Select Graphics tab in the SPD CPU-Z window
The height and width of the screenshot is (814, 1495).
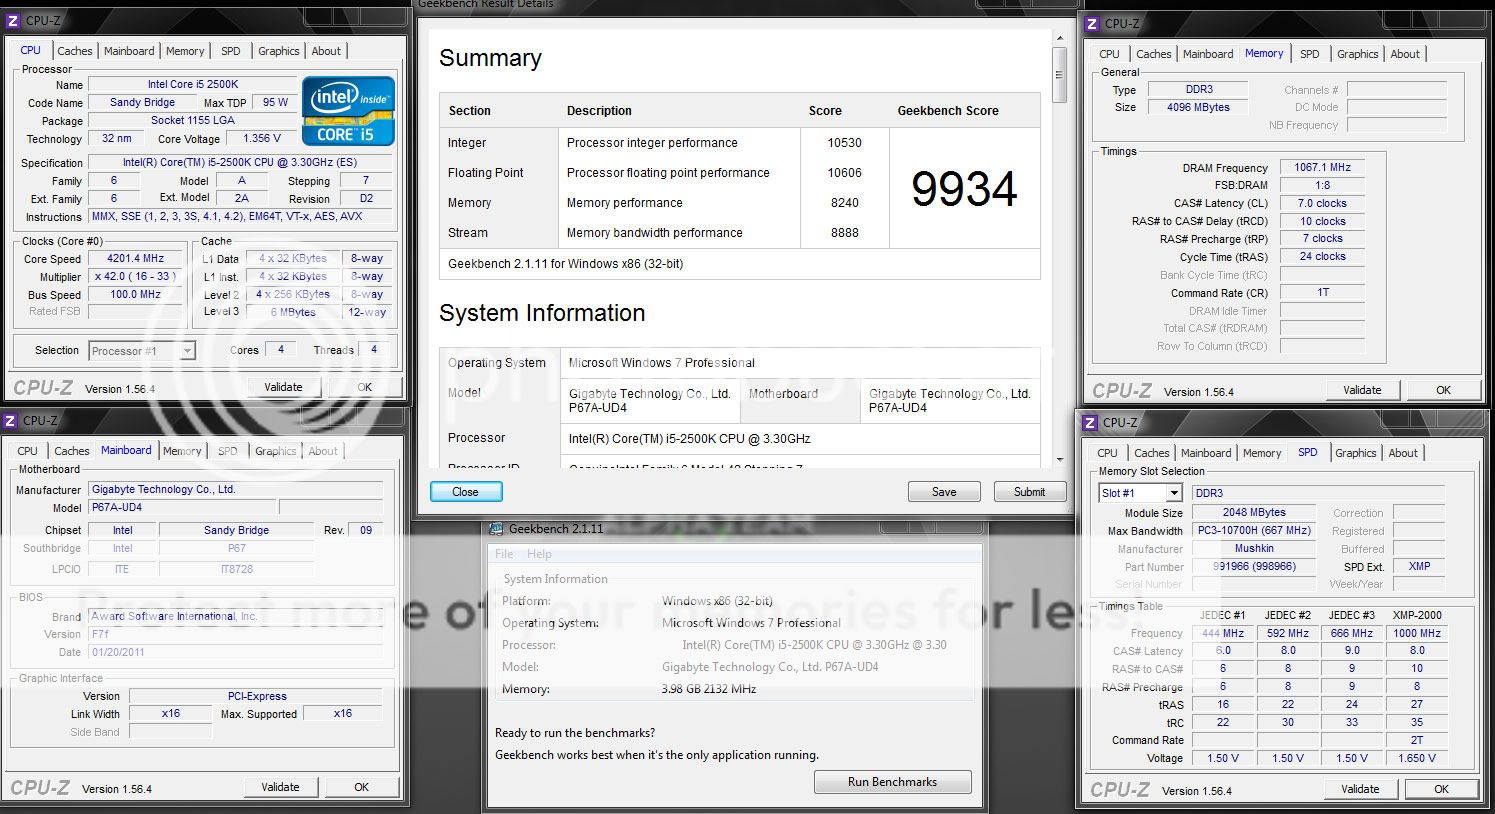[x=1355, y=453]
